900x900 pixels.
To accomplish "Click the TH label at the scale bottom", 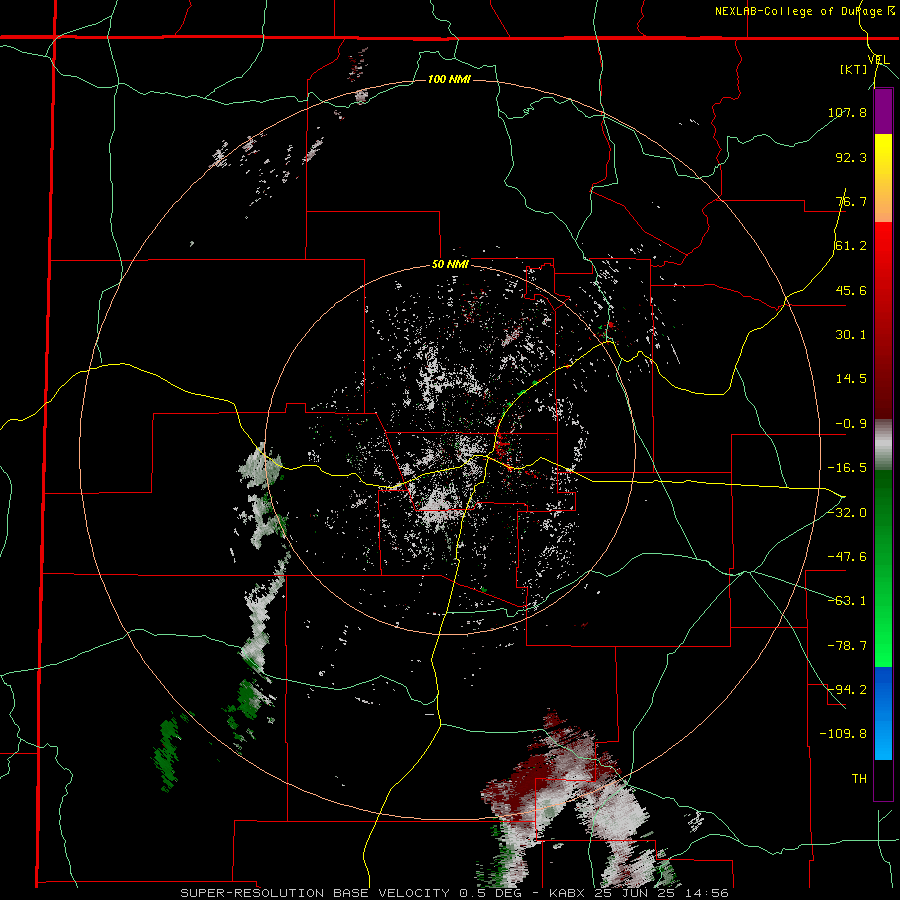I will [x=859, y=778].
